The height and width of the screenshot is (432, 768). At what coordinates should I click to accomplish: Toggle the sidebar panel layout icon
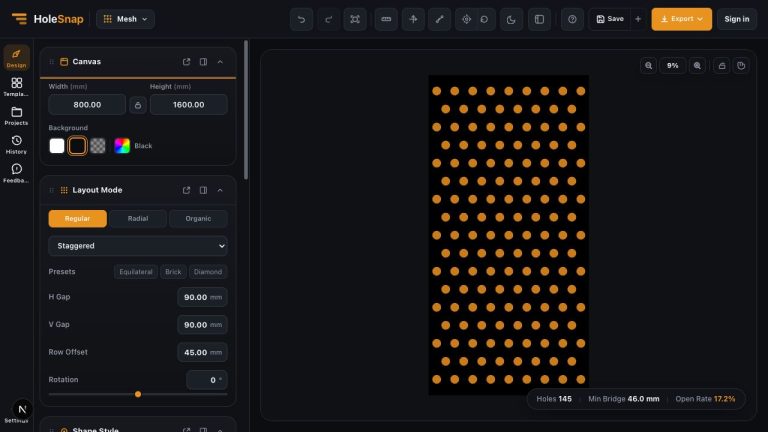[x=539, y=19]
